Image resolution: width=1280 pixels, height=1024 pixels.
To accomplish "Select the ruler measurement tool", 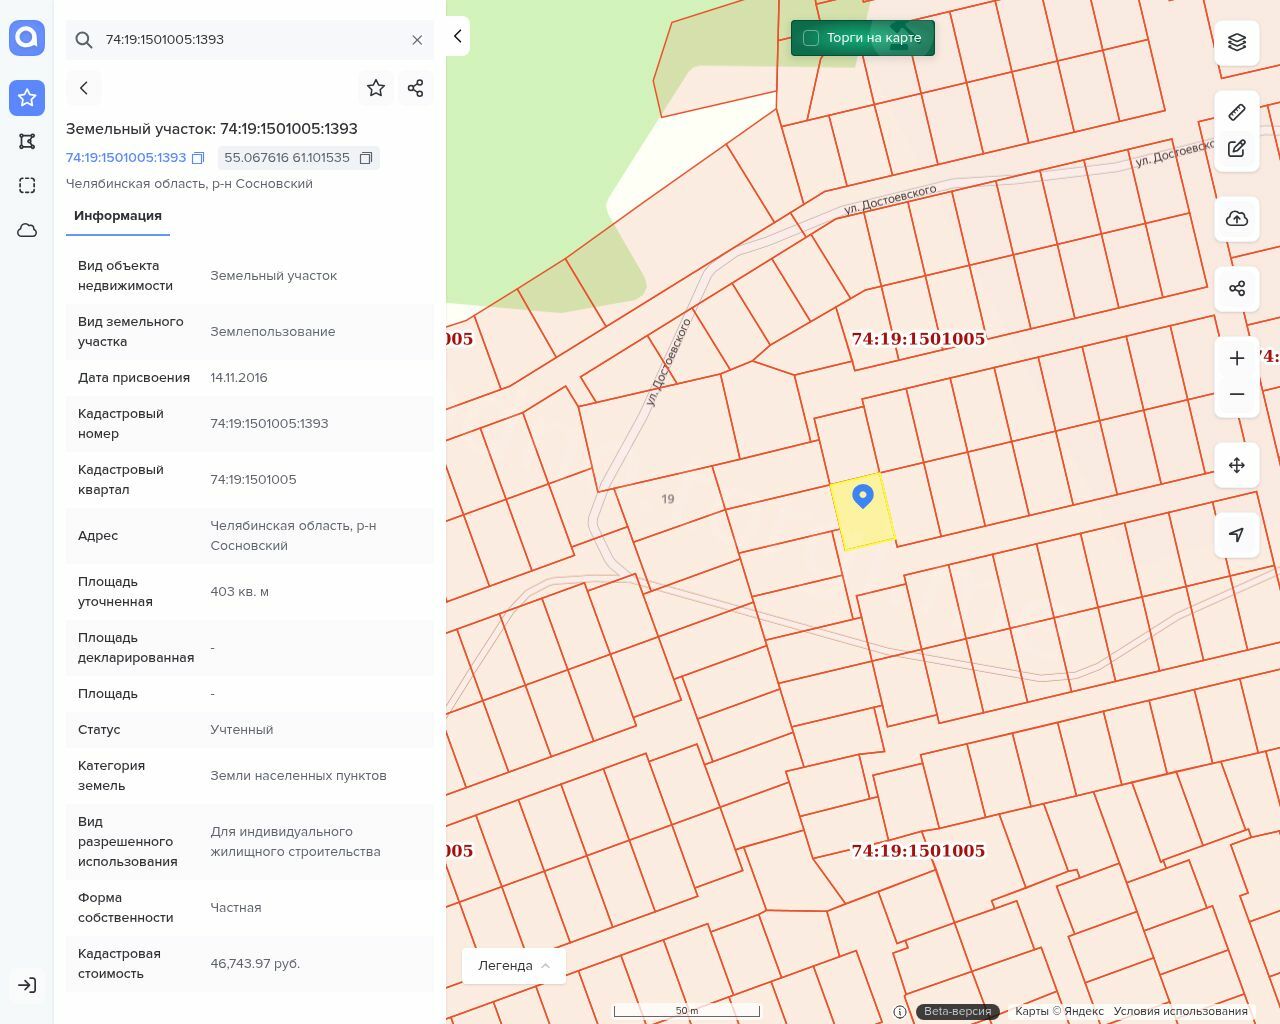I will pyautogui.click(x=1237, y=112).
